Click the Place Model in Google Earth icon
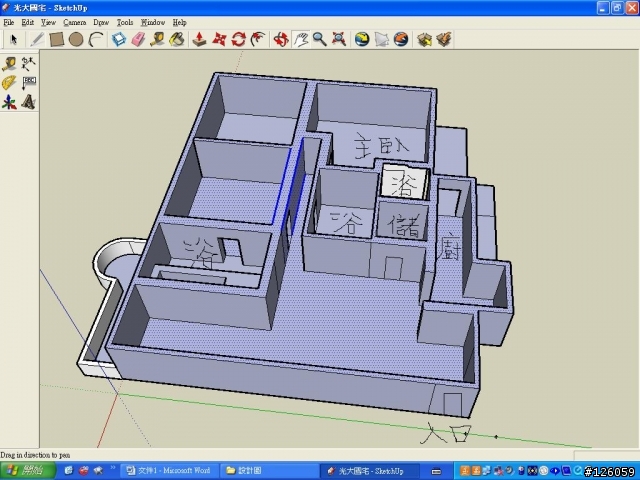 (401, 40)
